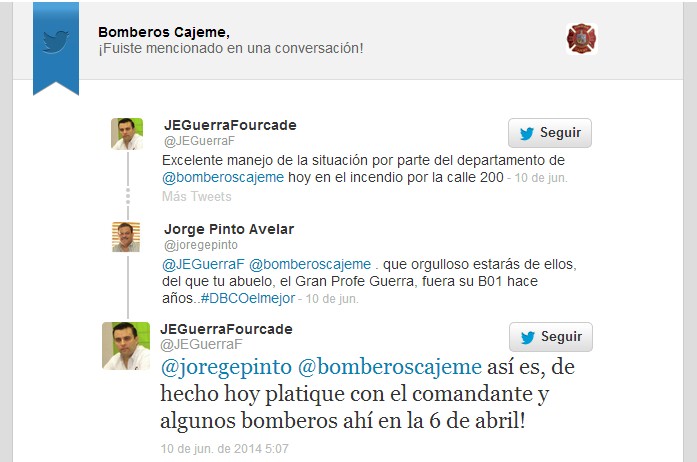Open Jorge Pinto Avelar's profile picture
Screen dimensions: 697x462
coord(126,237)
